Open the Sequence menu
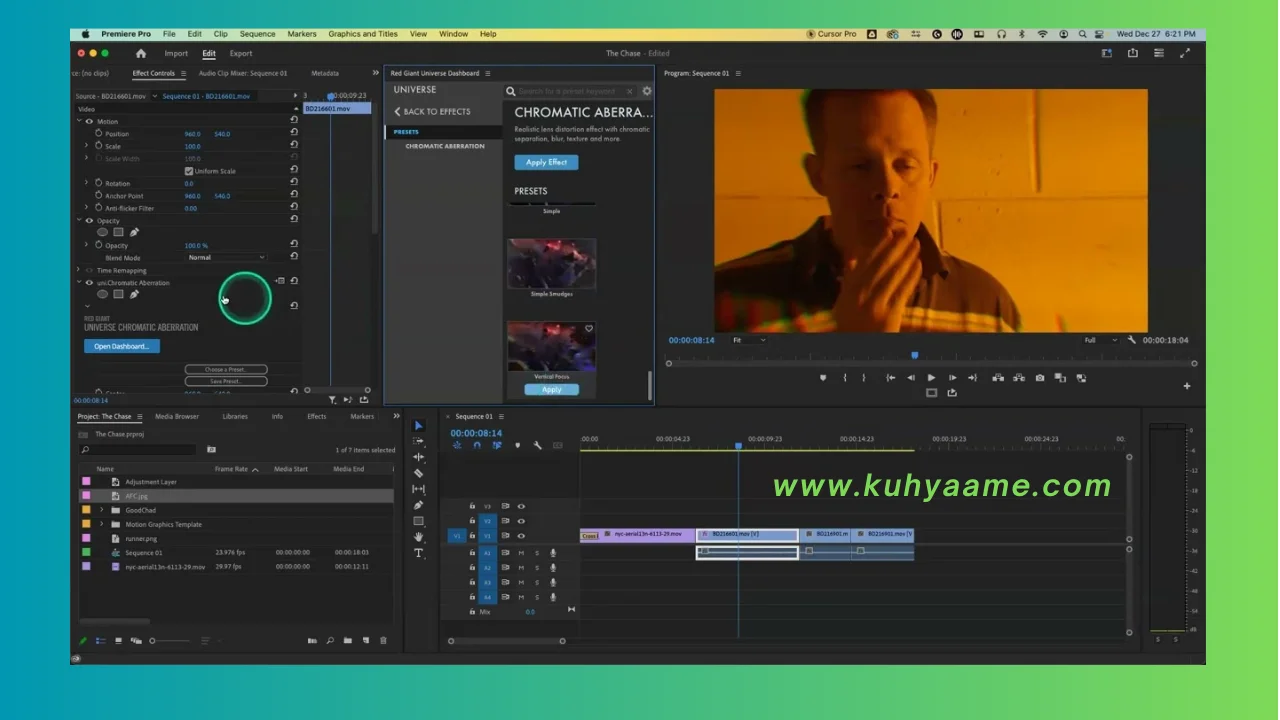Image resolution: width=1280 pixels, height=720 pixels. (257, 34)
